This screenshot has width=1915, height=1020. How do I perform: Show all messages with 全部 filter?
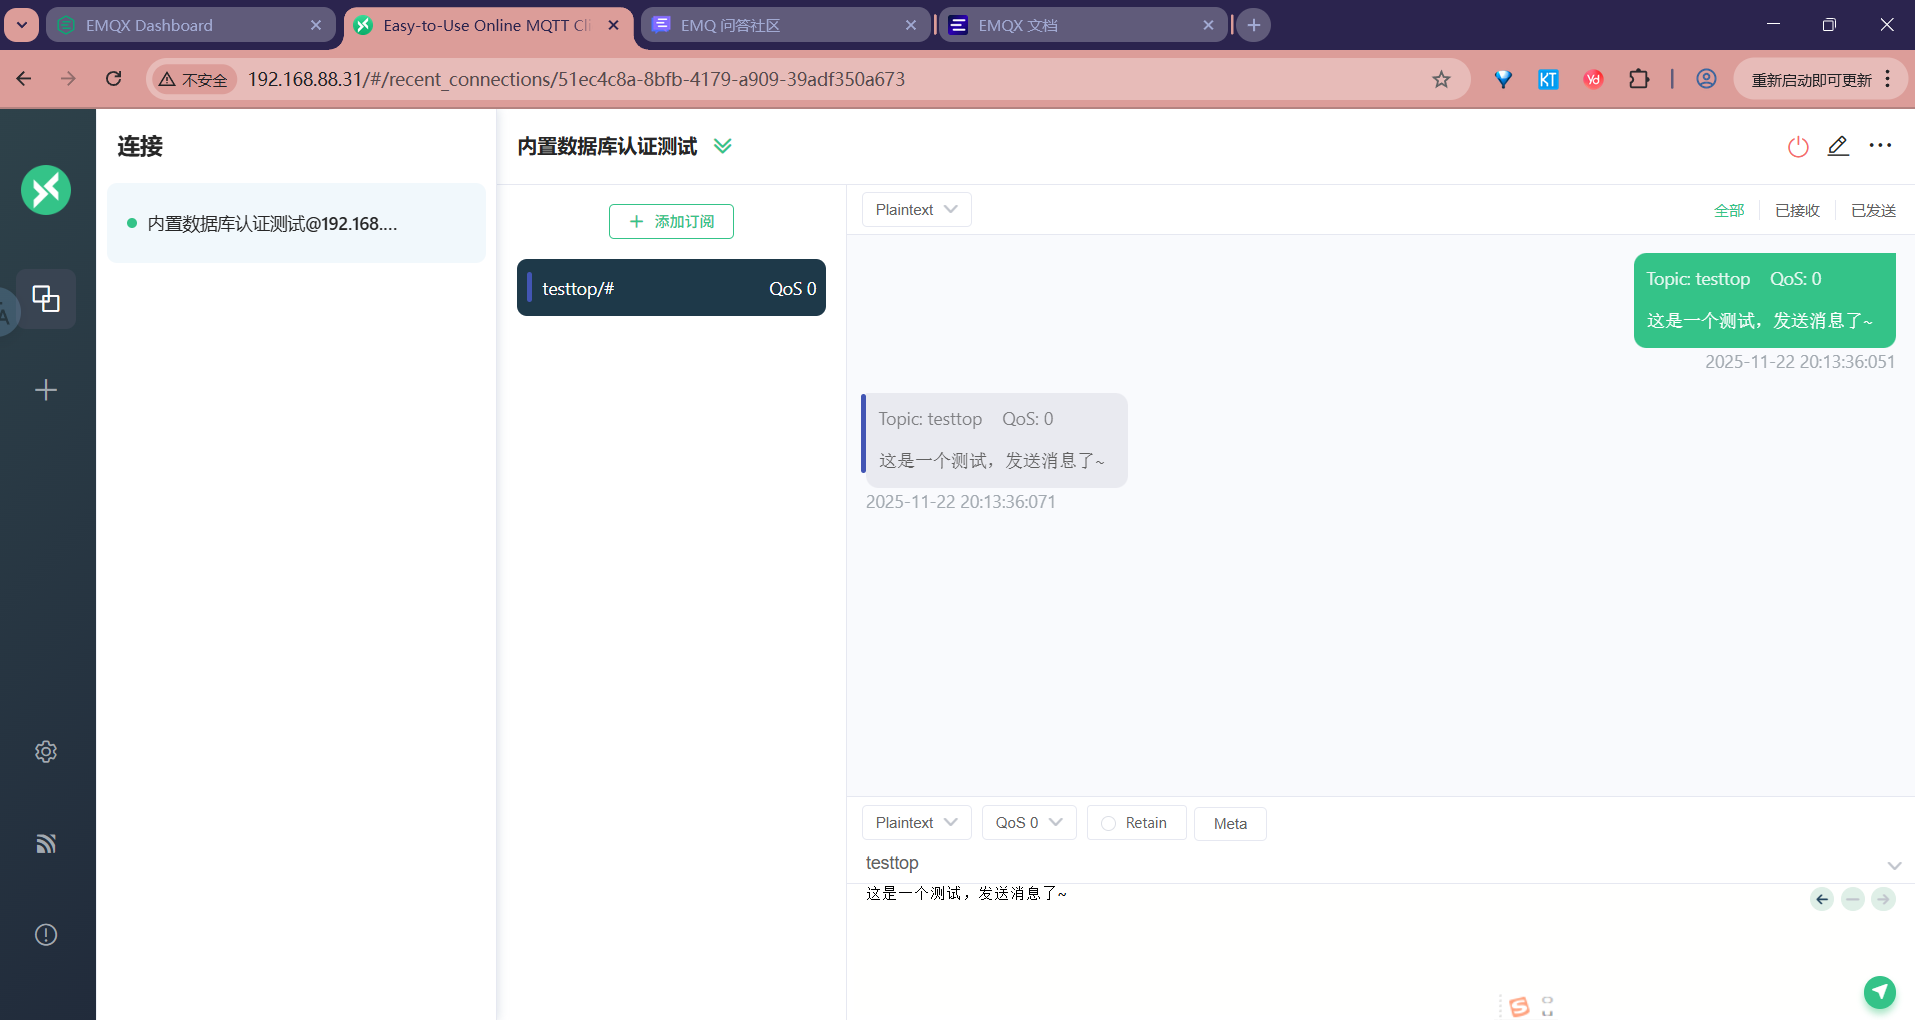click(x=1729, y=210)
